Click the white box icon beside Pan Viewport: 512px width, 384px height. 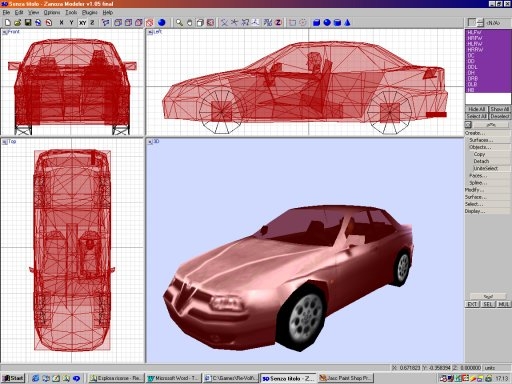point(200,23)
